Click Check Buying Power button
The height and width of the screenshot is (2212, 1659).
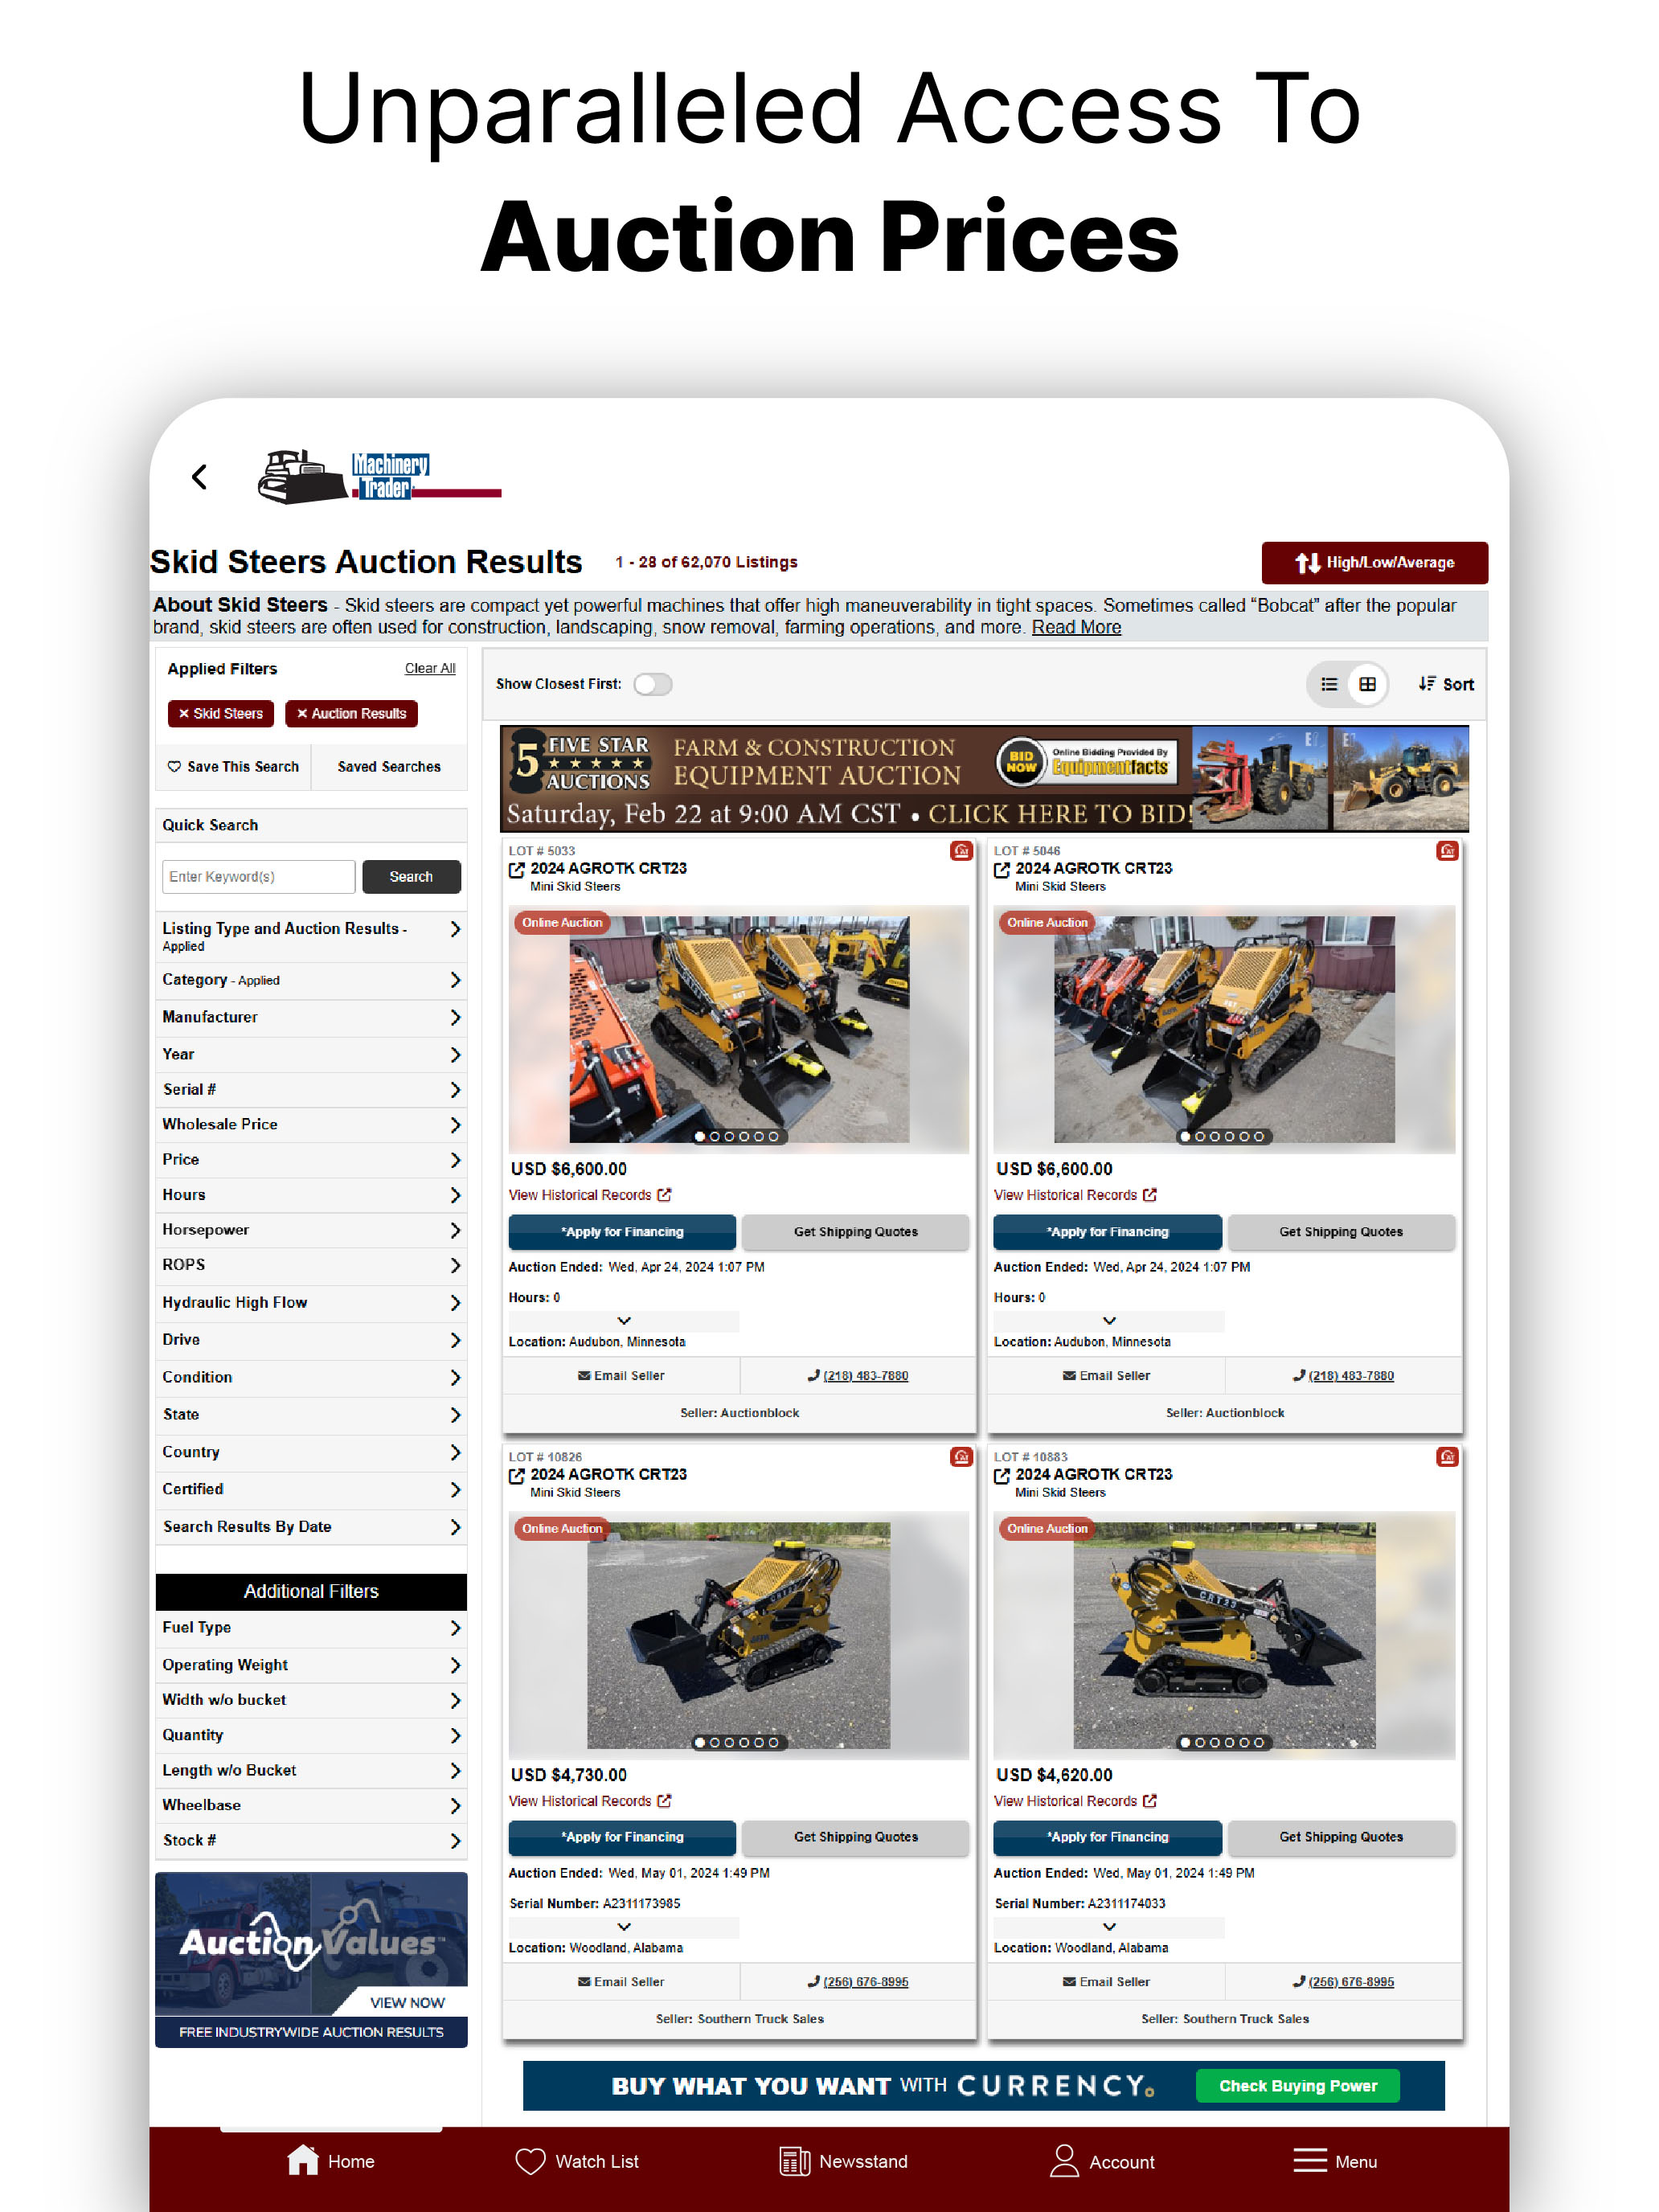point(1297,2086)
